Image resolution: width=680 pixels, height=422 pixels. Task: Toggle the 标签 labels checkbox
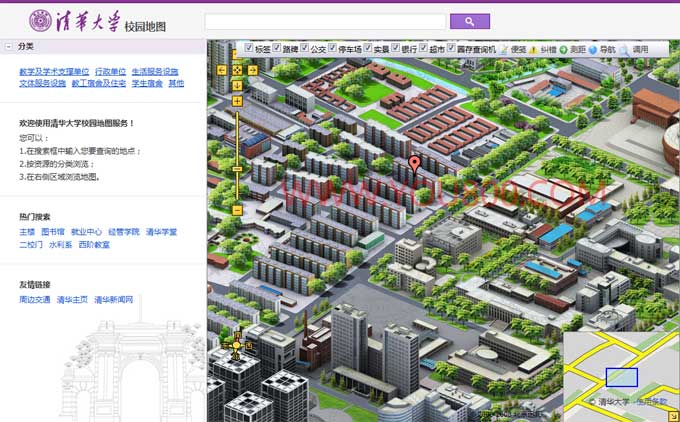coord(250,48)
